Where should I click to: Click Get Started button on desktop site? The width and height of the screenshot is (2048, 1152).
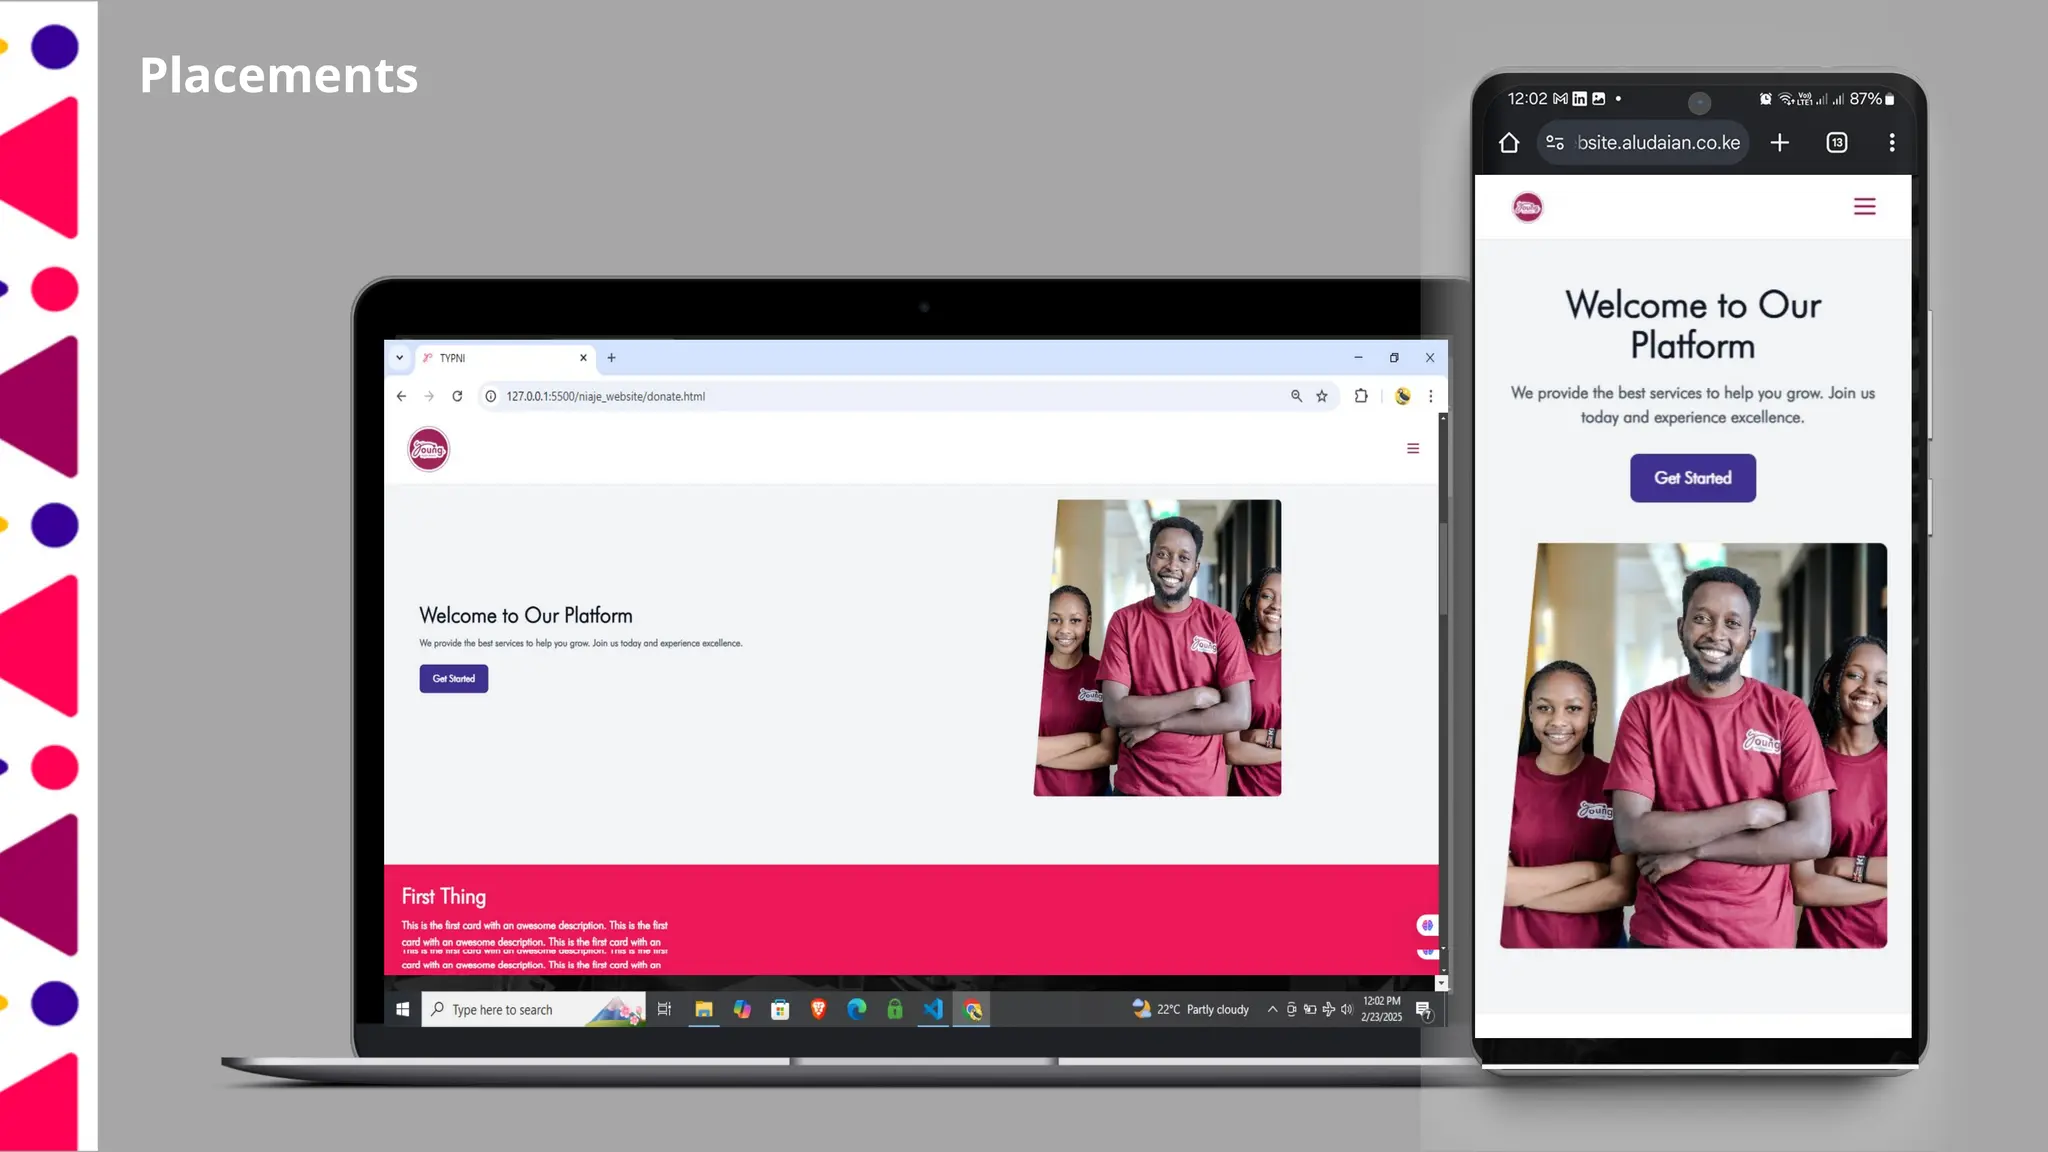tap(453, 678)
